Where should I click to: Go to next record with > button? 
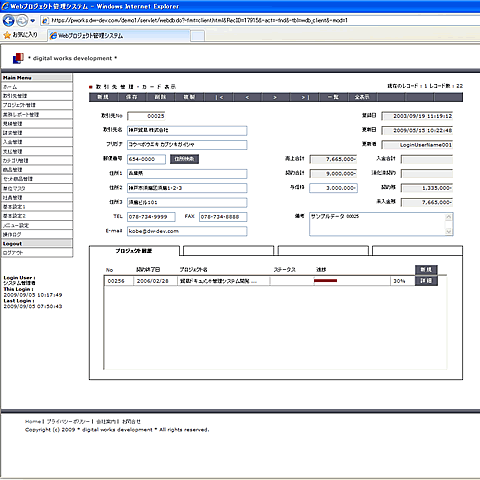pos(275,97)
